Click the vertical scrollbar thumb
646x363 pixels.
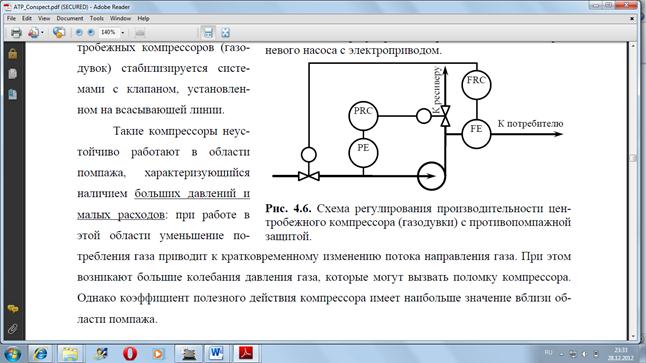point(633,158)
